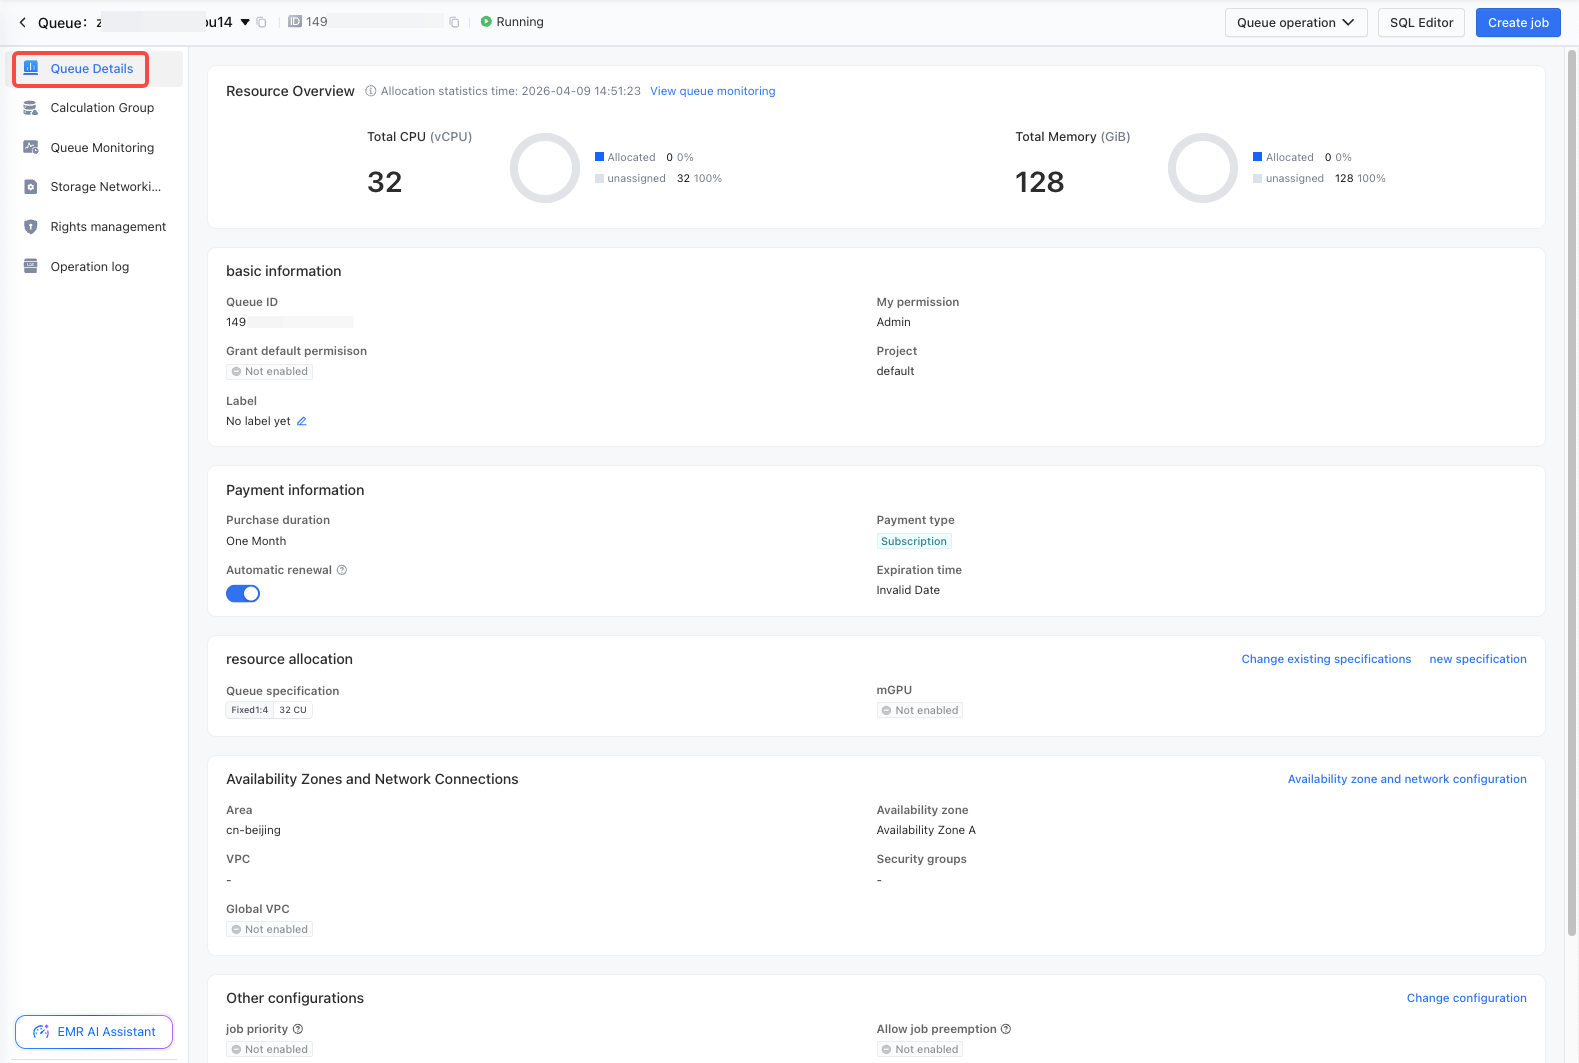
Task: Click the Create job button
Action: (1518, 23)
